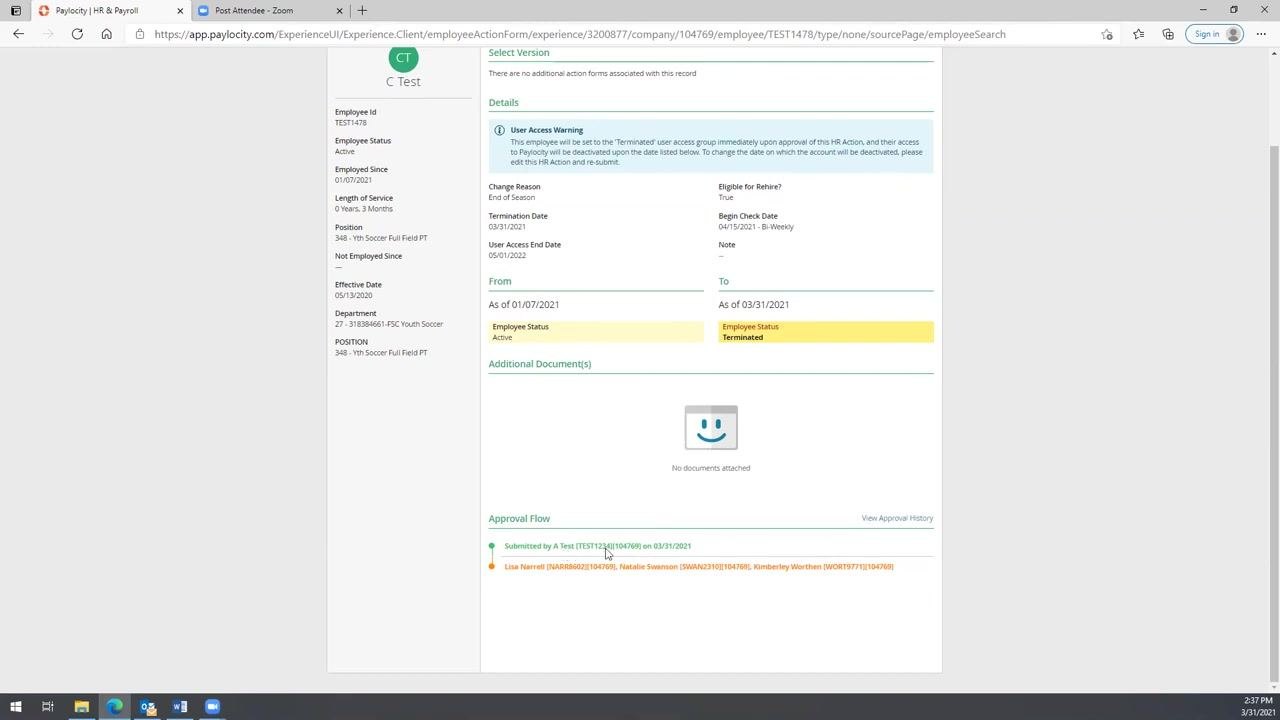The image size is (1280, 720).
Task: Click the Lisa Narrell approver name
Action: pyautogui.click(x=560, y=567)
